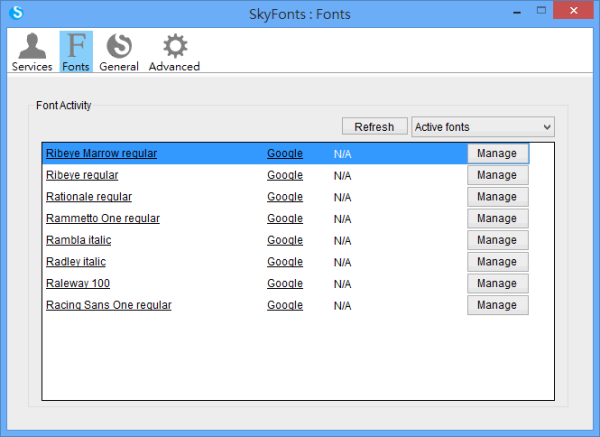Image resolution: width=600 pixels, height=437 pixels.
Task: Click Manage for Rationale regular
Action: pyautogui.click(x=497, y=197)
